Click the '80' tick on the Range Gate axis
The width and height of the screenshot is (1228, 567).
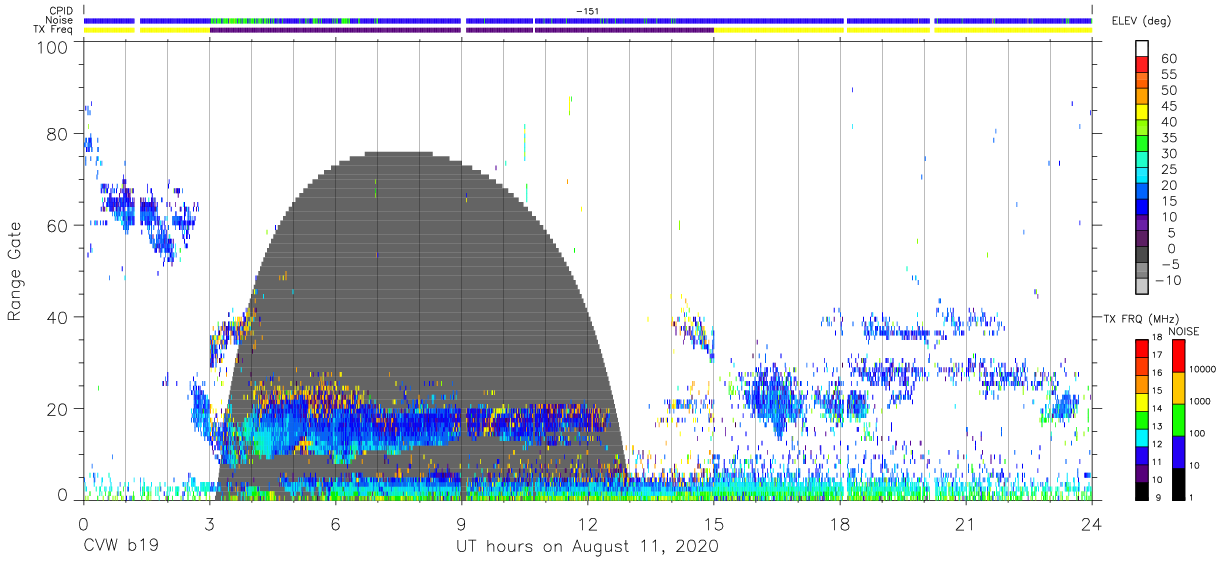pos(56,134)
